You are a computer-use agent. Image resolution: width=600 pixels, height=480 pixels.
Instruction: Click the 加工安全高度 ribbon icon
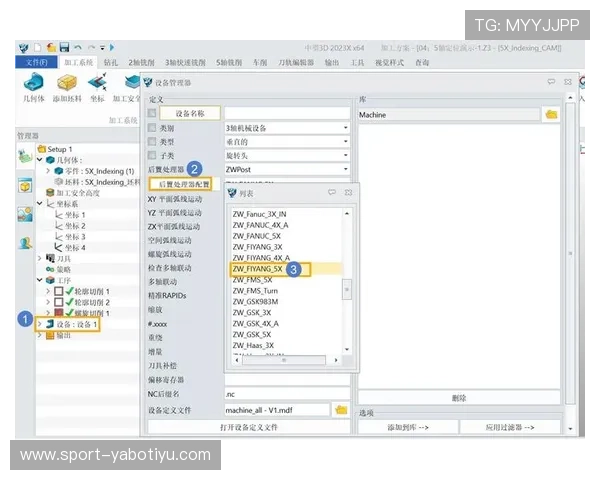click(129, 84)
